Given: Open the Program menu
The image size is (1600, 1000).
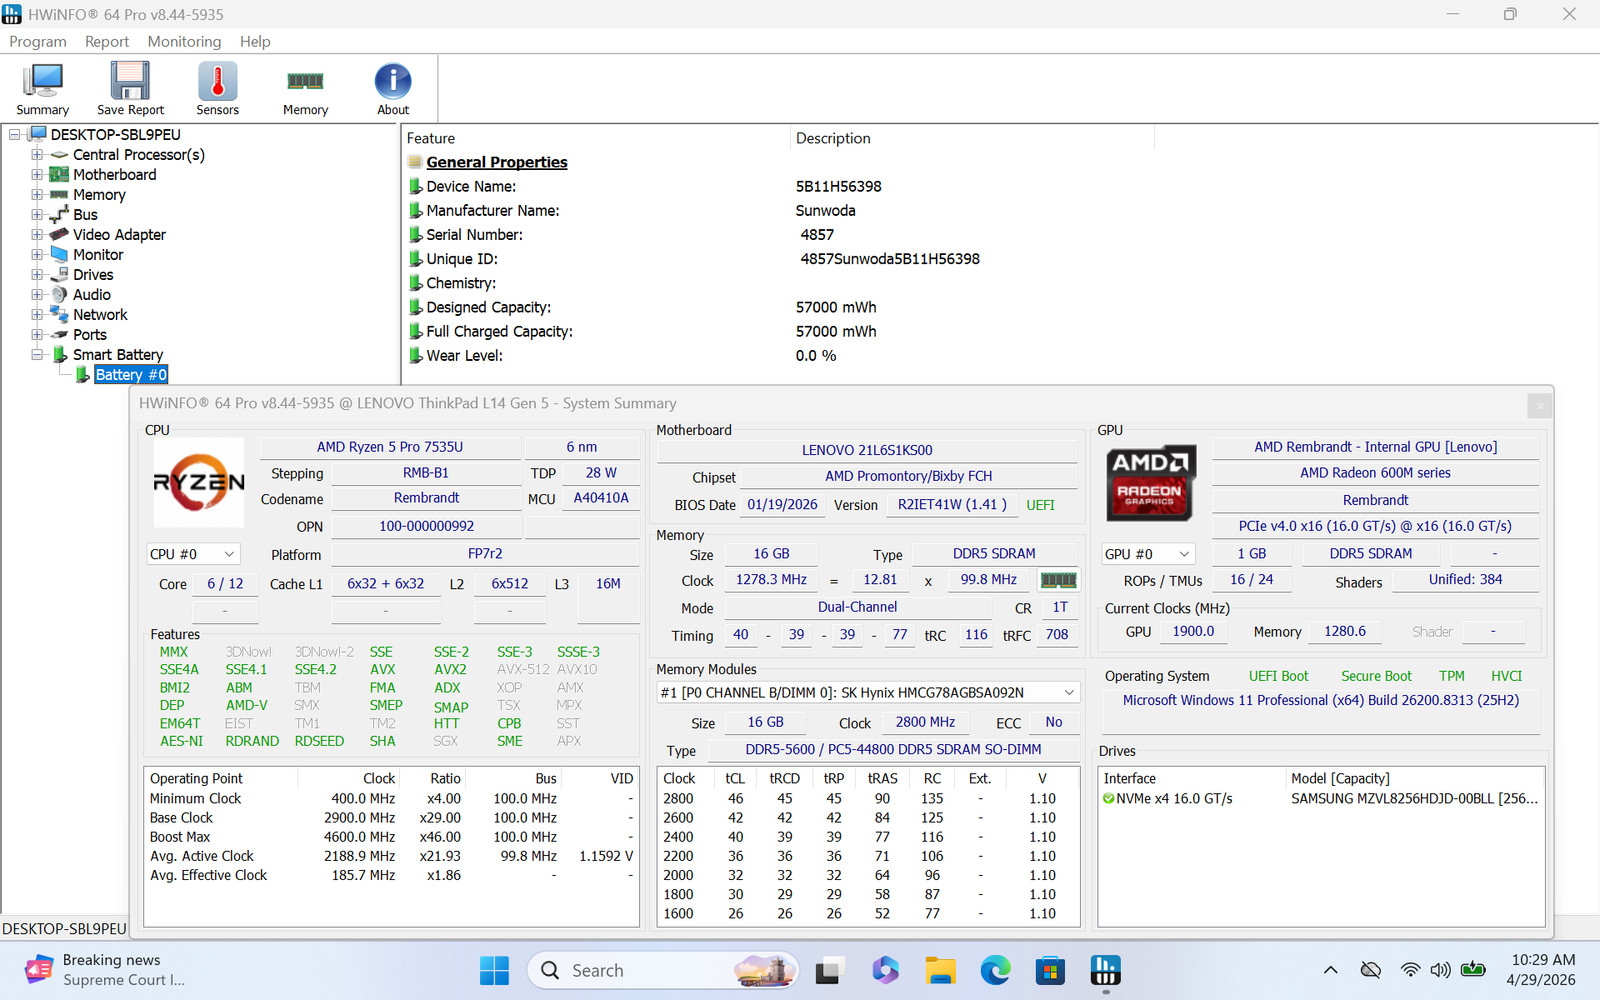Looking at the screenshot, I should pos(38,41).
